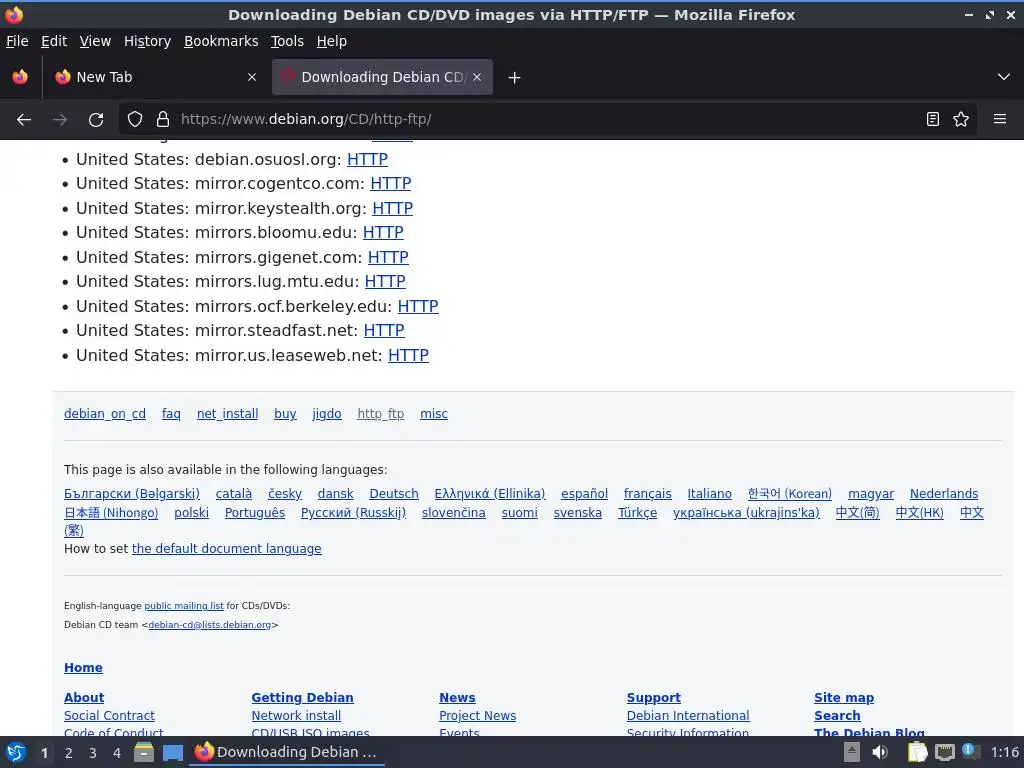The width and height of the screenshot is (1024, 768).
Task: Open the volume control tray icon
Action: 880,752
